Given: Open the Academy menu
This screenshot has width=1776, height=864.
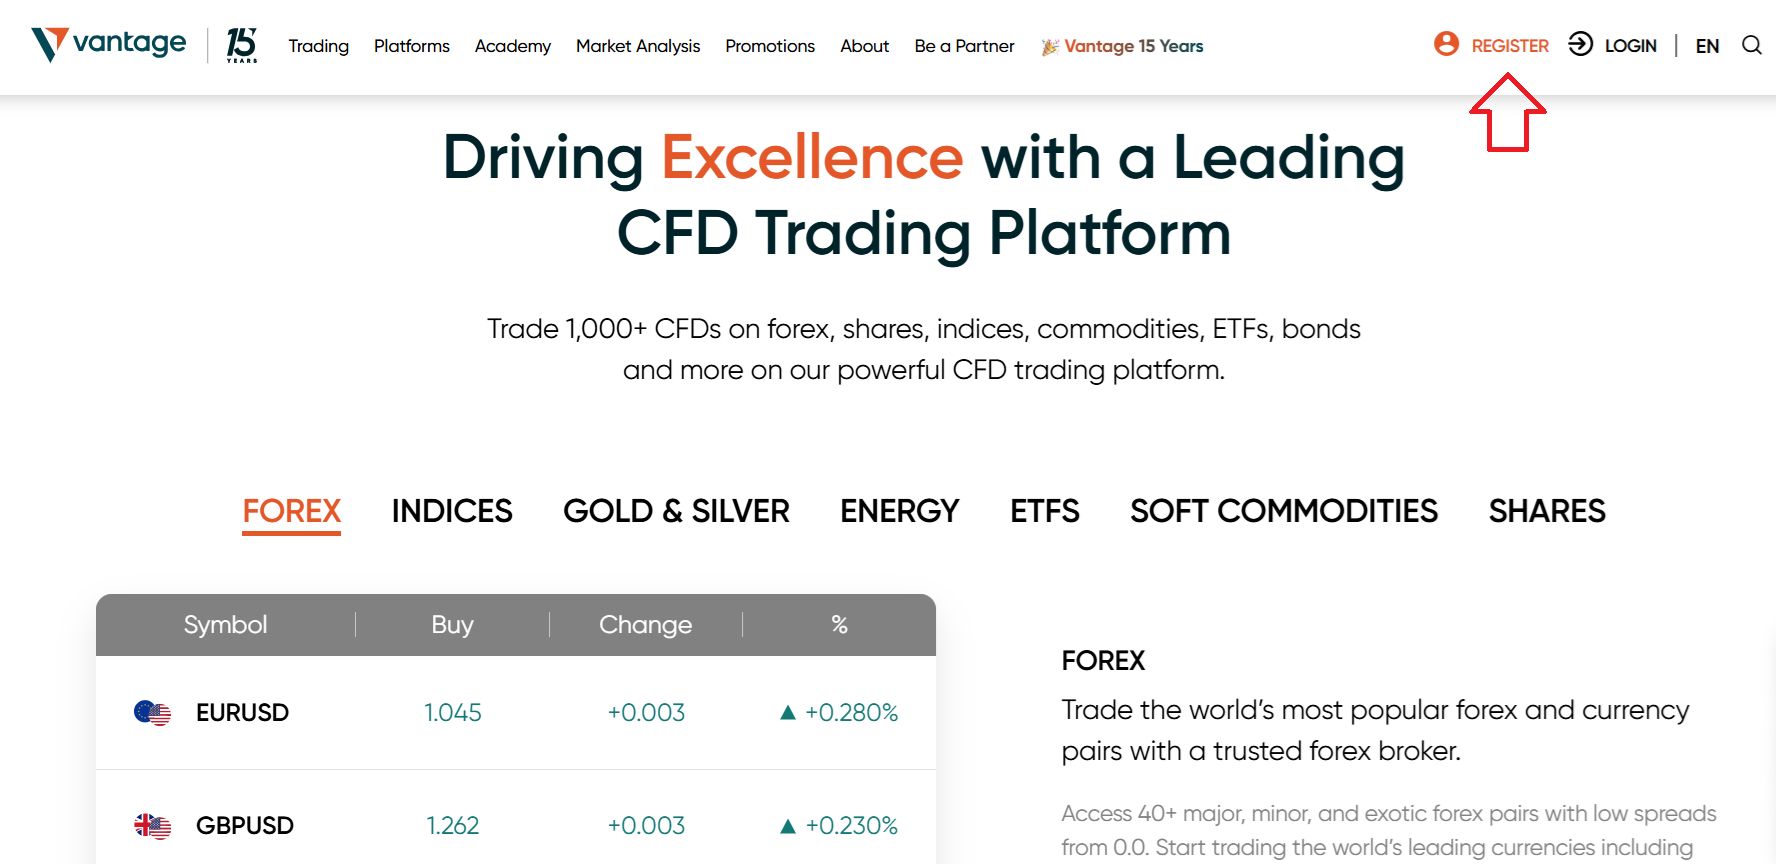Looking at the screenshot, I should click(512, 45).
